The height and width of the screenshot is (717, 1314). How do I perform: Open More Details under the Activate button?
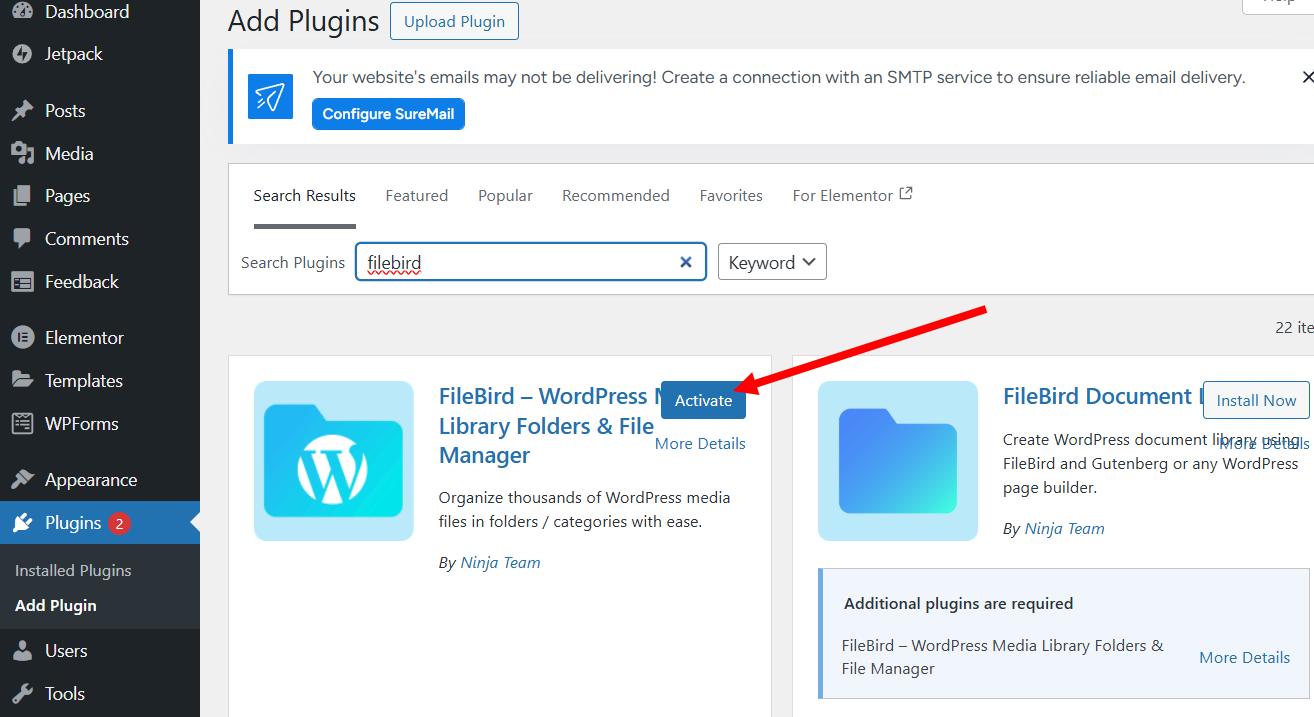click(700, 444)
